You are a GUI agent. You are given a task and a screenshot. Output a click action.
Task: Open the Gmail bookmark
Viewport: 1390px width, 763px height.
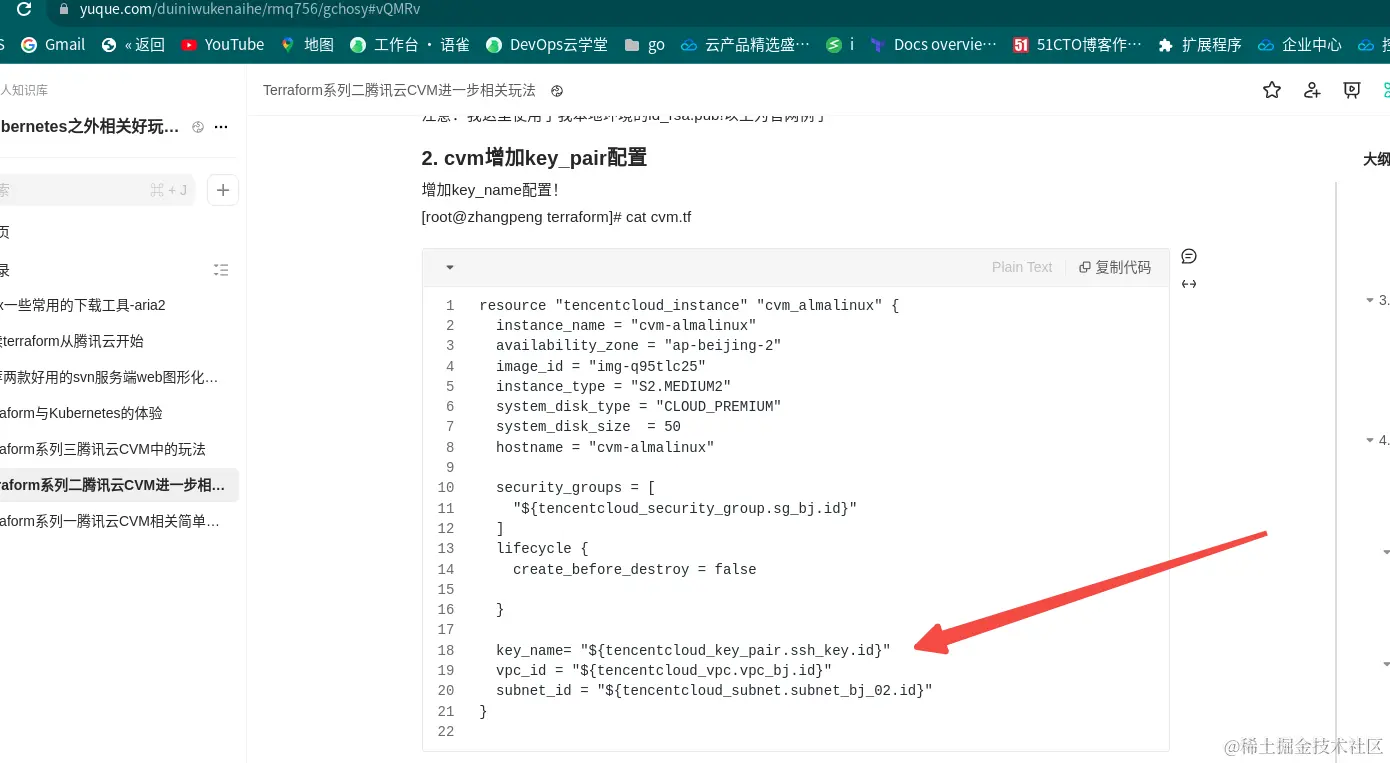pyautogui.click(x=54, y=44)
